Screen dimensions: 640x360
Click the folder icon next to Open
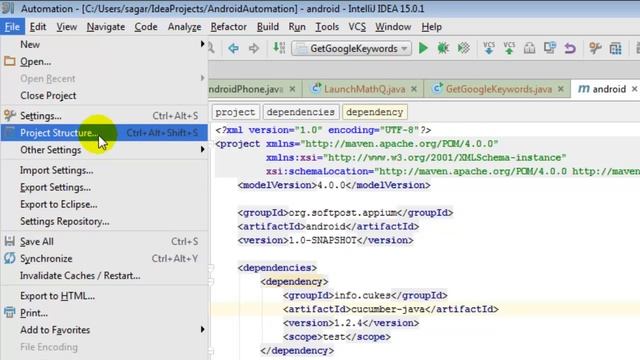point(9,61)
